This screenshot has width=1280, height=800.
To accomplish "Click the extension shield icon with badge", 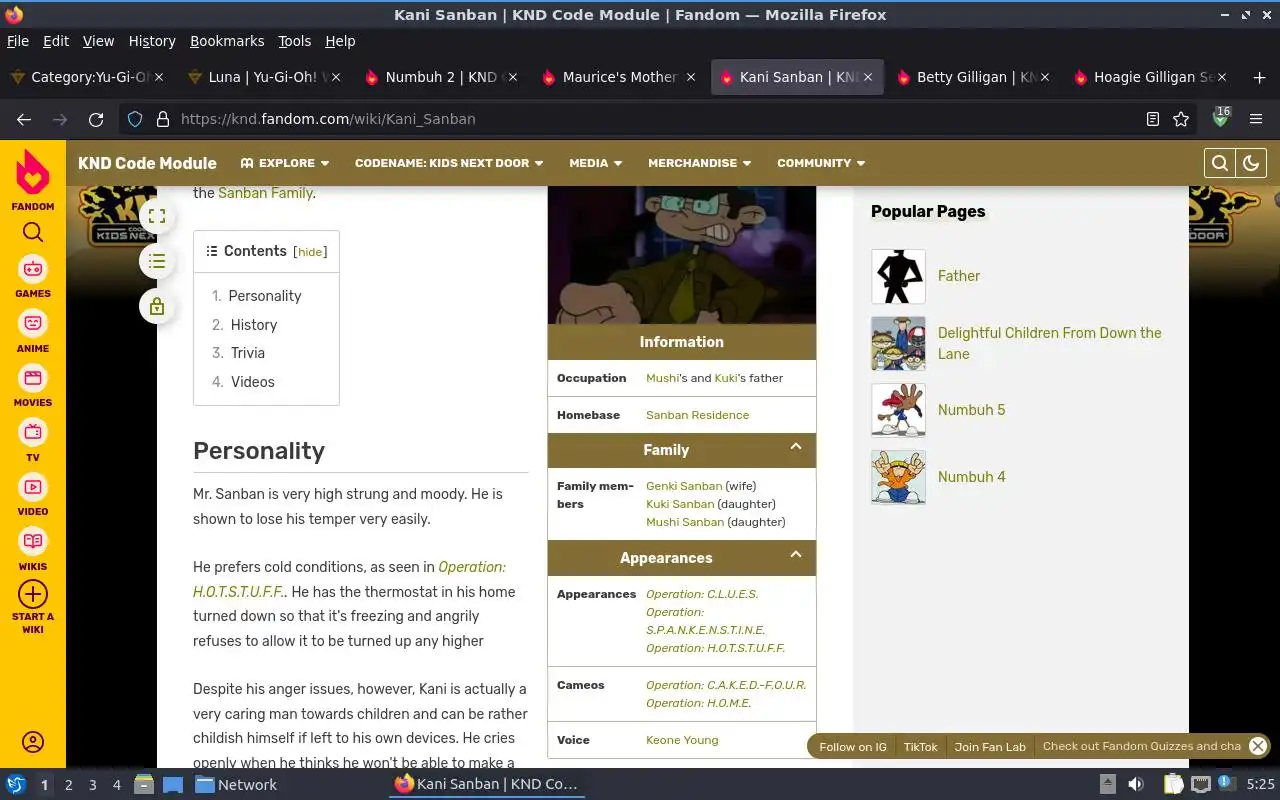I will pyautogui.click(x=1220, y=118).
